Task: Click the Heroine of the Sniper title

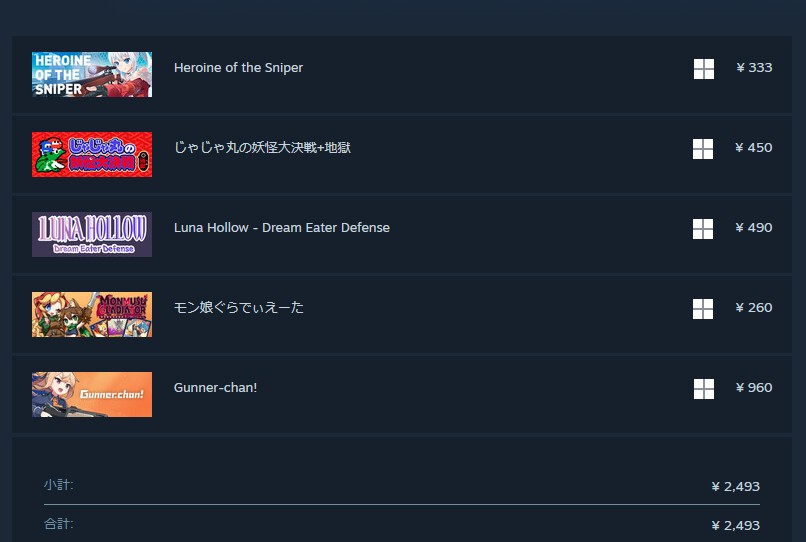Action: (238, 67)
